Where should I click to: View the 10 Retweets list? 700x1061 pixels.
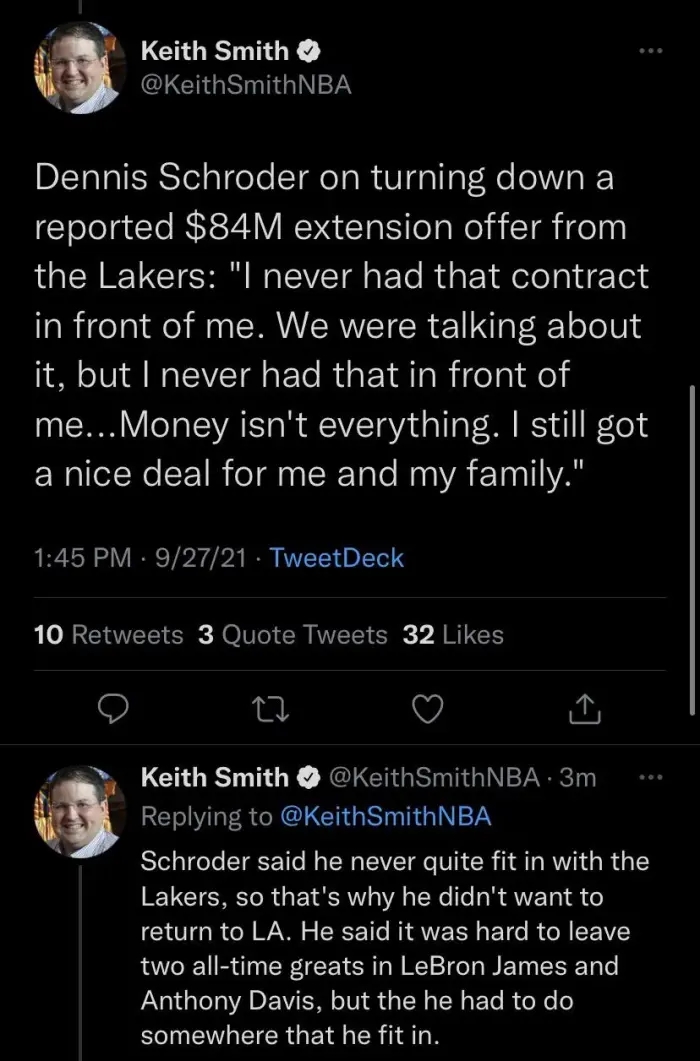[x=108, y=635]
